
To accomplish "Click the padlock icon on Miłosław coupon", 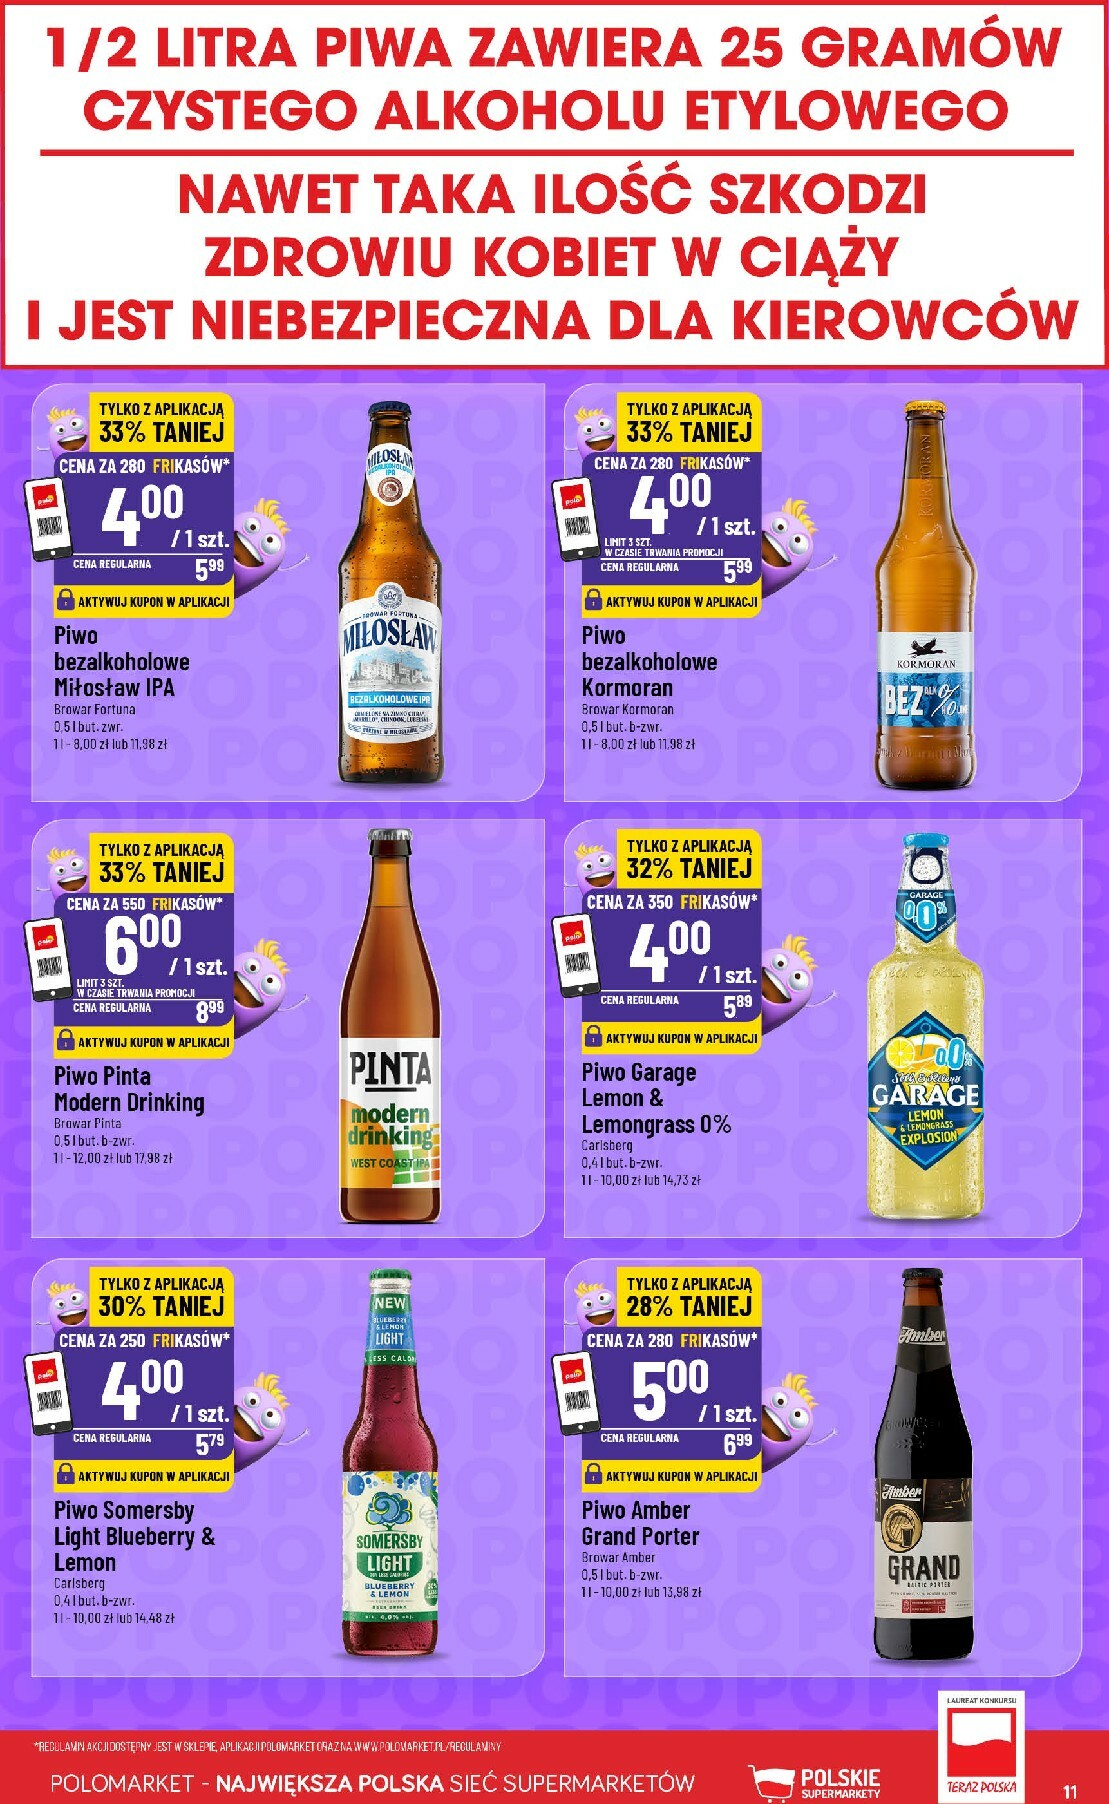I will tap(65, 601).
